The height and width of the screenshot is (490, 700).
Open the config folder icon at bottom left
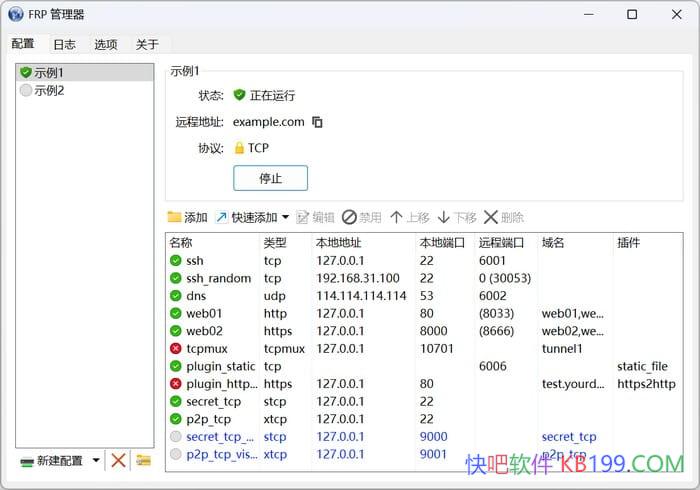click(144, 460)
